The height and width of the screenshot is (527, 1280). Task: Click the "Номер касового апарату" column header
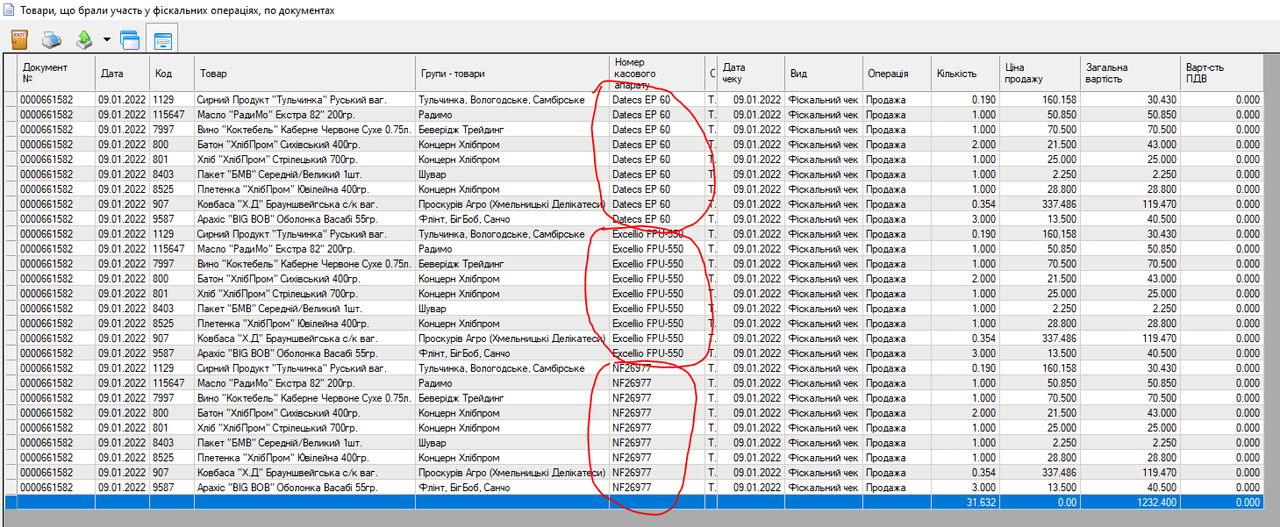[657, 74]
